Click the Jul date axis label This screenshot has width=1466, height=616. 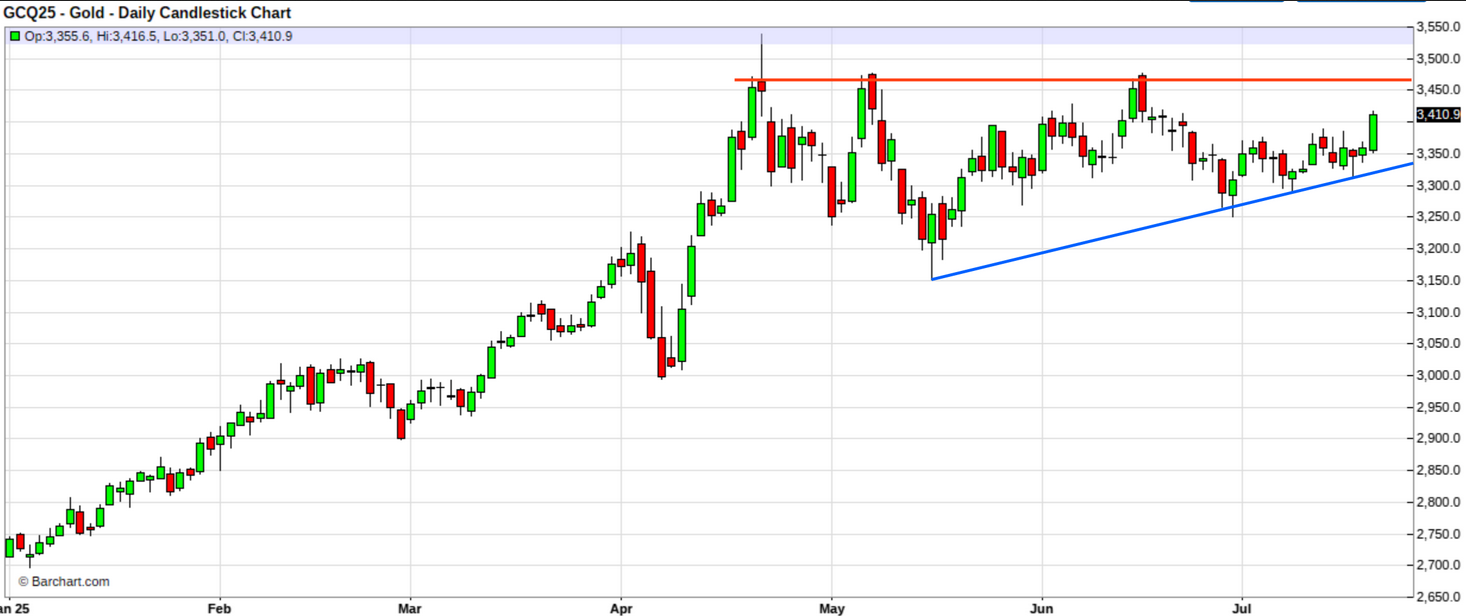point(1242,607)
